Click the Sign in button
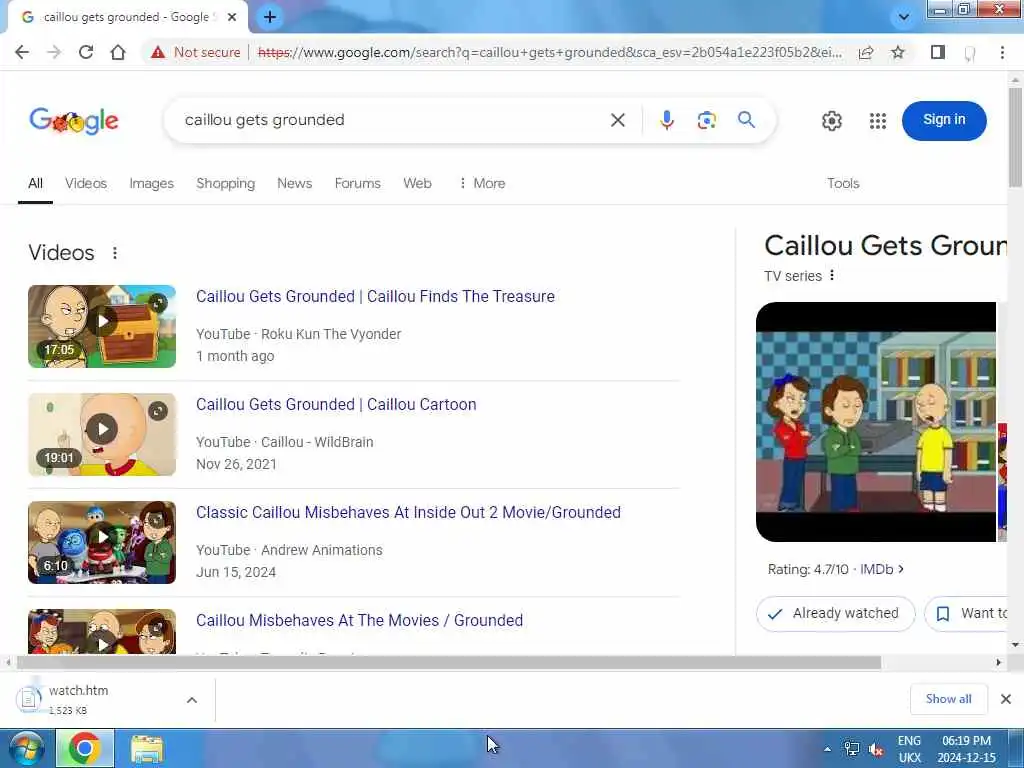The width and height of the screenshot is (1024, 768). click(x=944, y=120)
